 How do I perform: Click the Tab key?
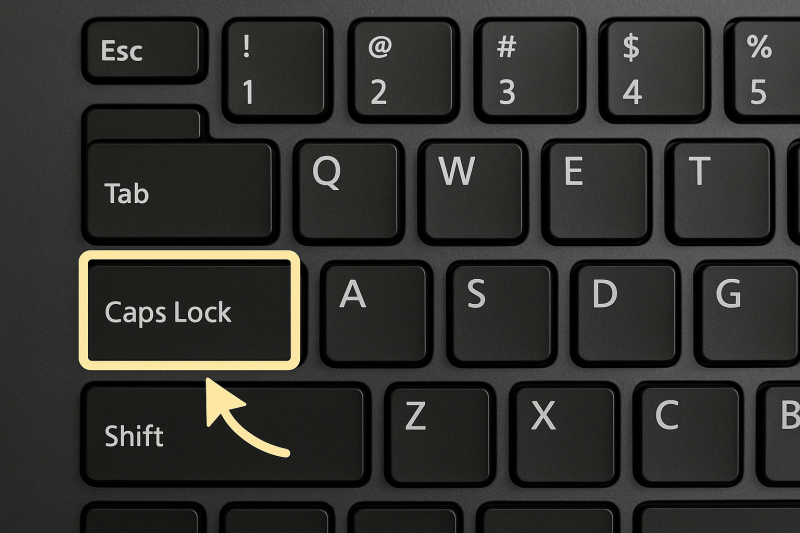tap(180, 191)
